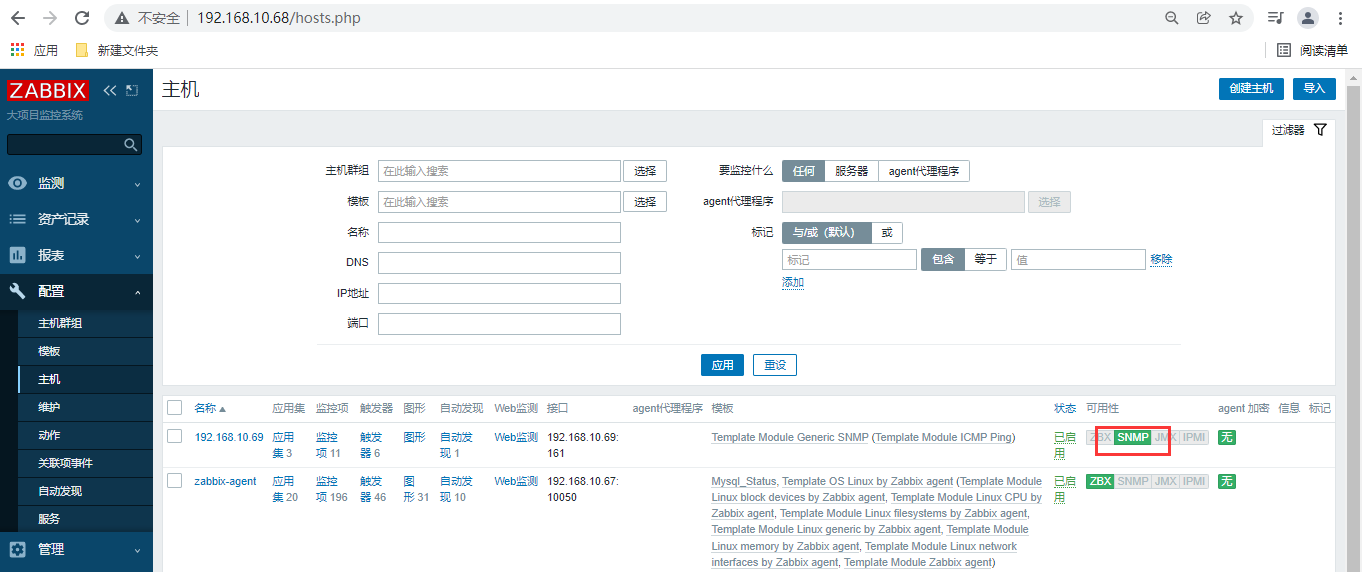Choose 或 tag mode
Image resolution: width=1362 pixels, height=572 pixels.
point(887,232)
